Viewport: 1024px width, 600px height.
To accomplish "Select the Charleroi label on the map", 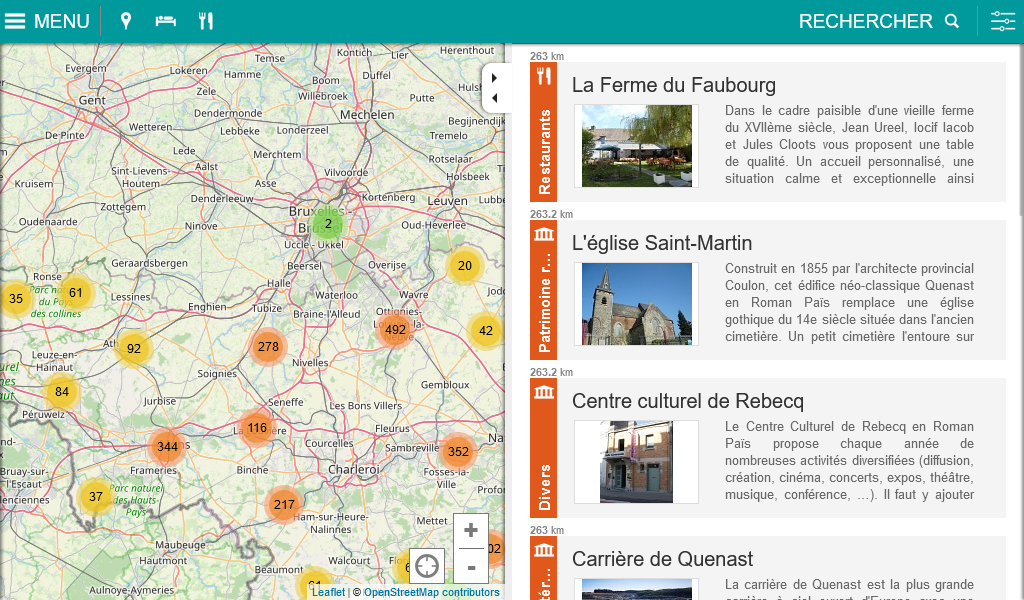I will 353,469.
